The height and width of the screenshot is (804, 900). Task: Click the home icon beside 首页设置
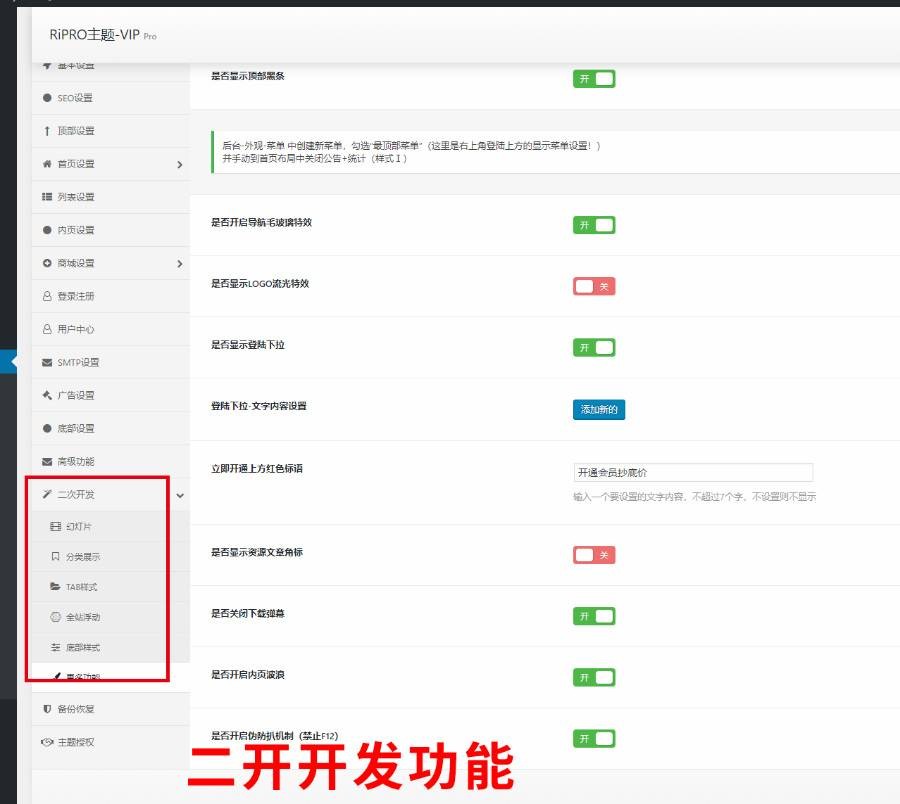pos(47,164)
